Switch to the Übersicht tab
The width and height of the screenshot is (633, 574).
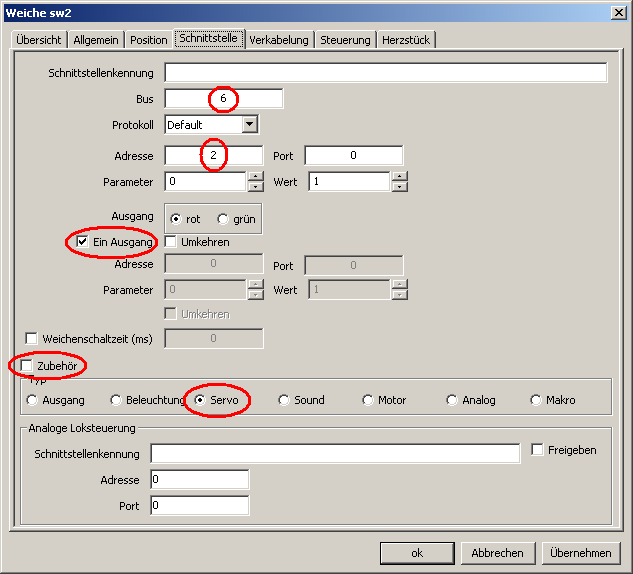[39, 40]
